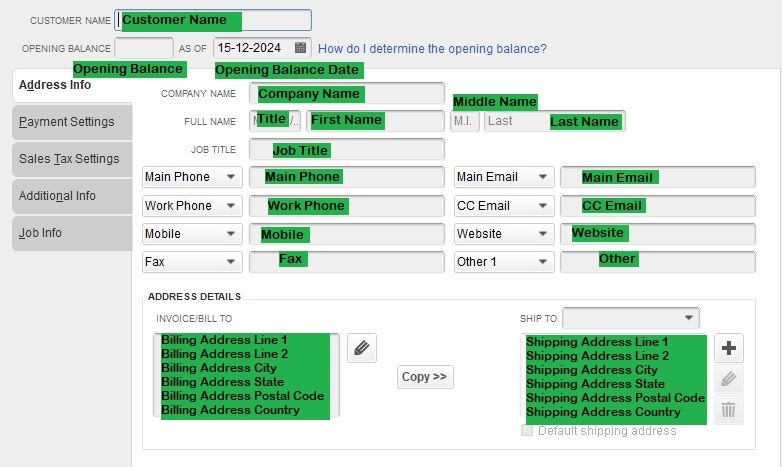Screen dimensions: 782x467
Task: Delete the shipping address with the trash icon
Action: click(x=729, y=411)
